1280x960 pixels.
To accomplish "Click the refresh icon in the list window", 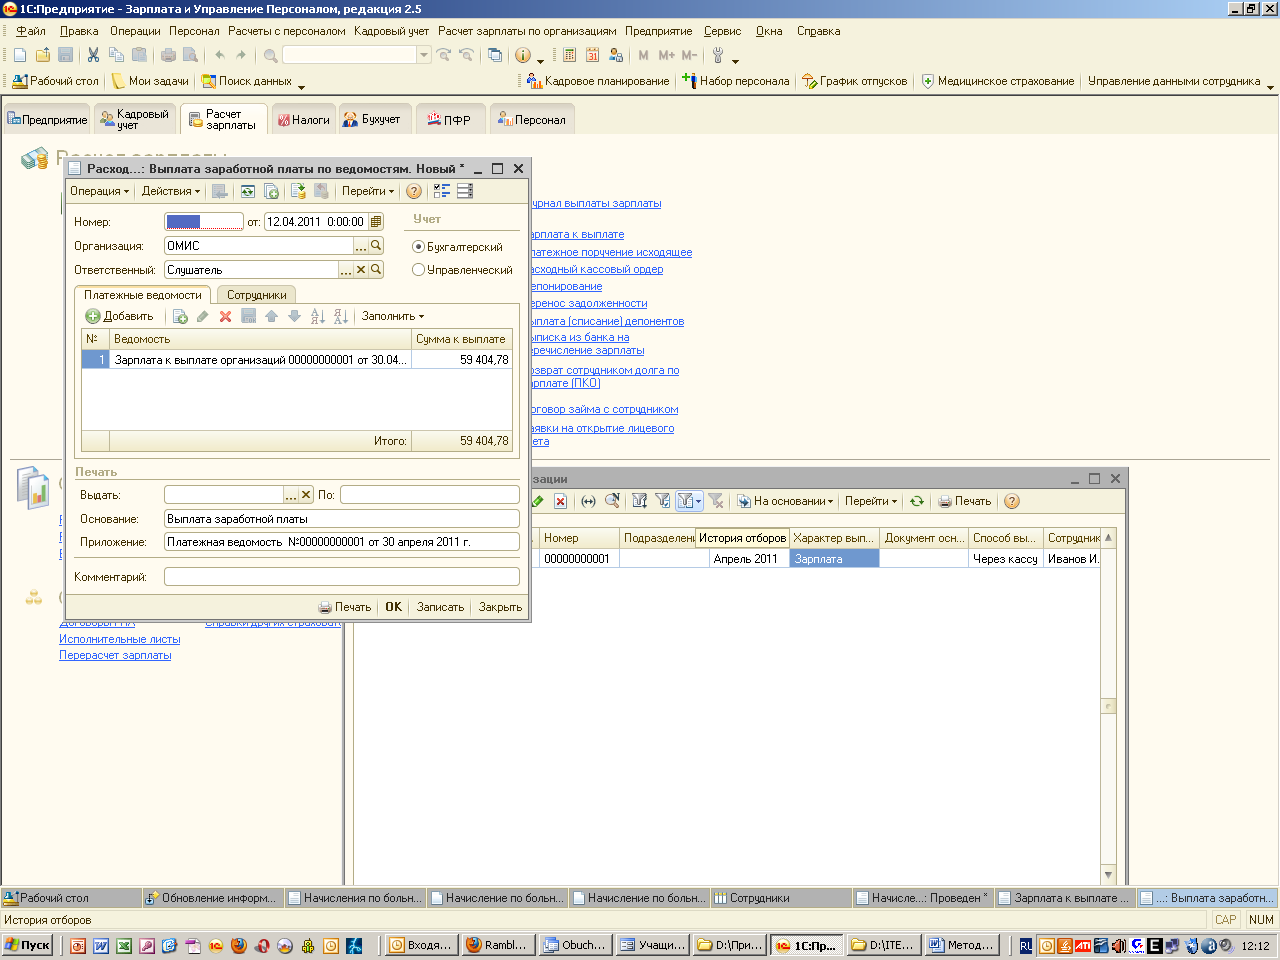I will pyautogui.click(x=917, y=501).
